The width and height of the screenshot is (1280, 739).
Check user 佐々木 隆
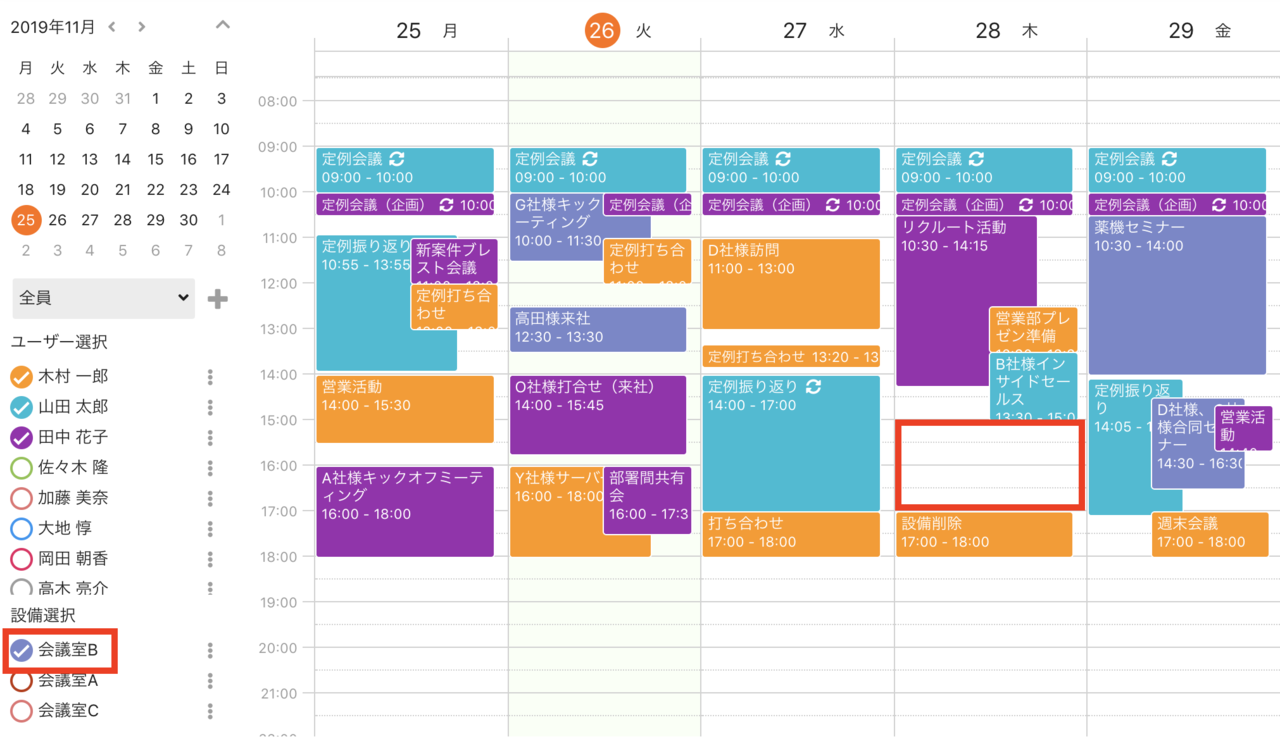[x=21, y=468]
